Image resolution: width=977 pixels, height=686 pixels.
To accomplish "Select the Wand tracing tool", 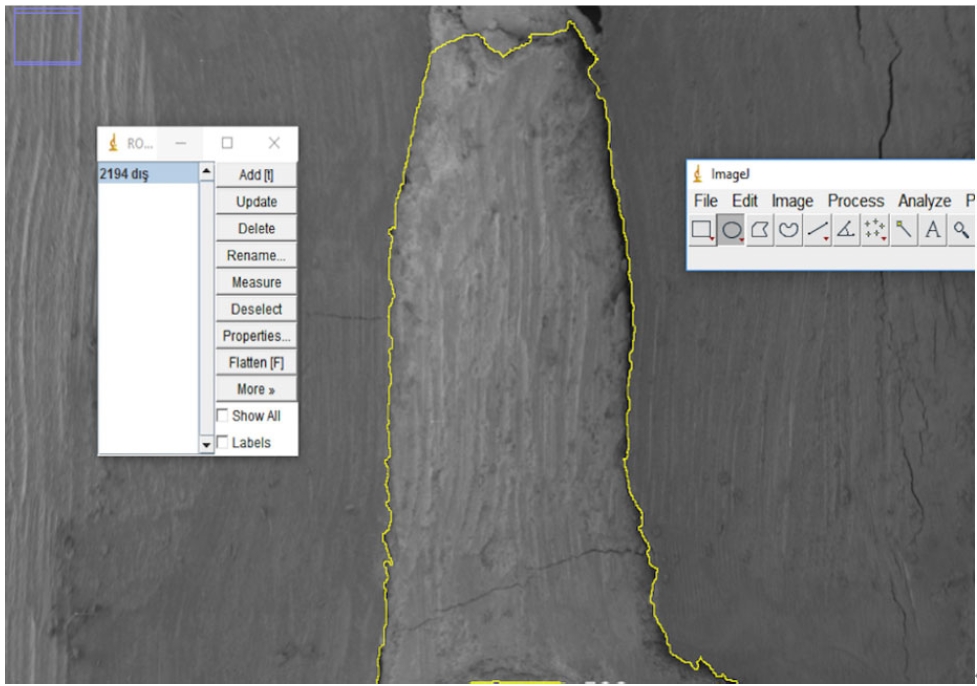I will click(904, 230).
